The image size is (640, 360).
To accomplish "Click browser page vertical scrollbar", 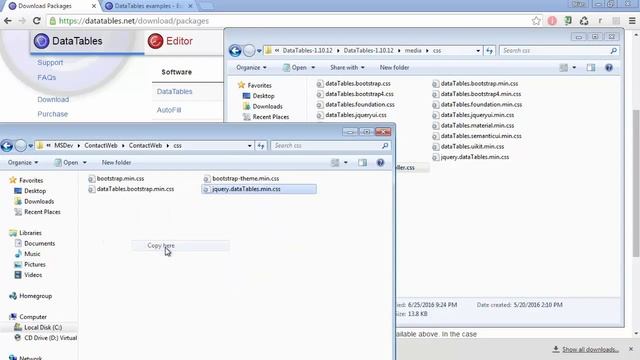I will tap(636, 184).
